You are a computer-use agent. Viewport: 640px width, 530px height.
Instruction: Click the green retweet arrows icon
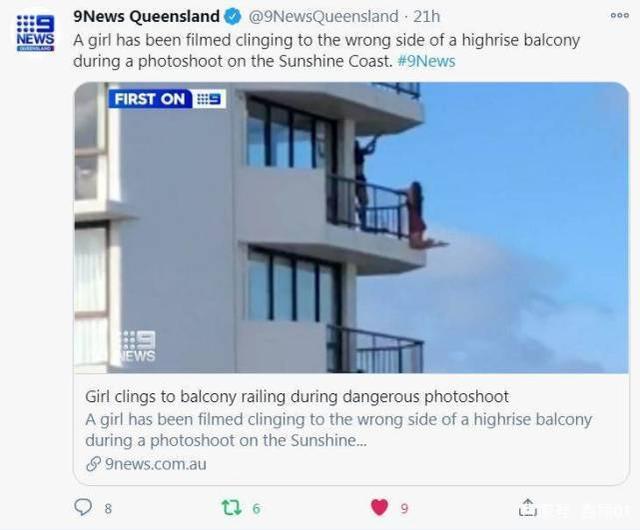(231, 508)
